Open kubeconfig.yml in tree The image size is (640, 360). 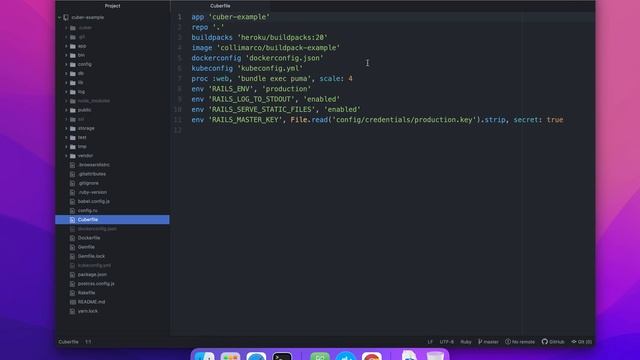[94, 265]
